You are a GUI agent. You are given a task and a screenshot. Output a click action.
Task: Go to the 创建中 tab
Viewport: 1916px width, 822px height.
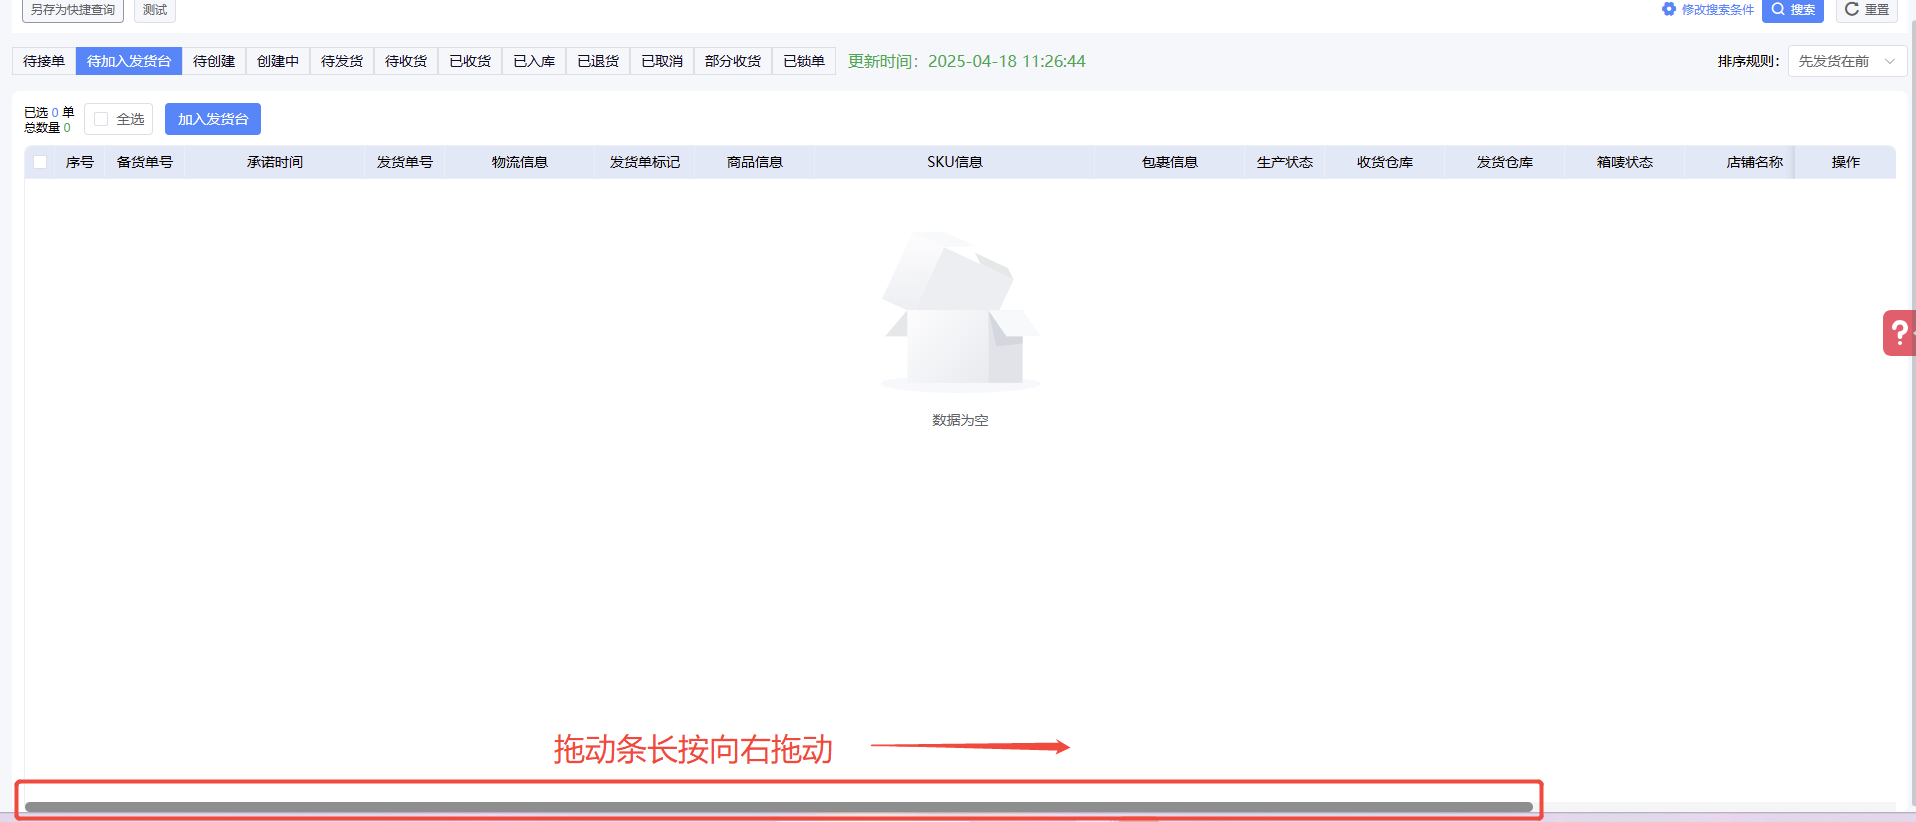click(278, 61)
